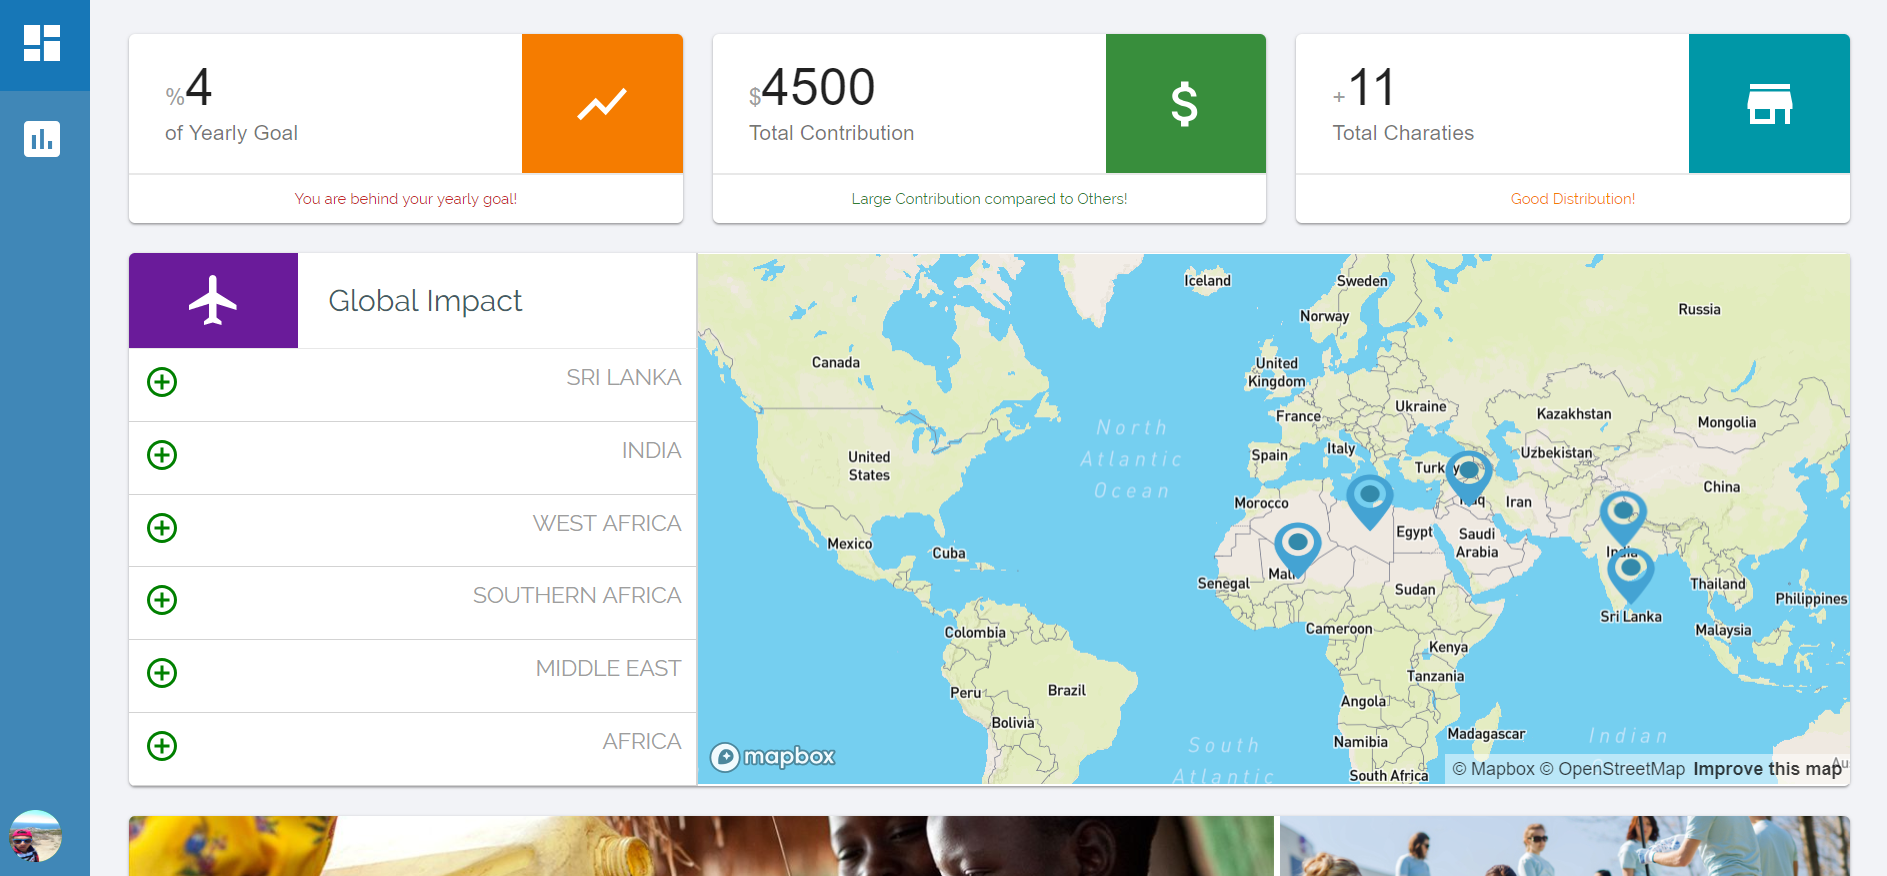
Task: Click the 4500 Total Contribution value
Action: point(818,88)
